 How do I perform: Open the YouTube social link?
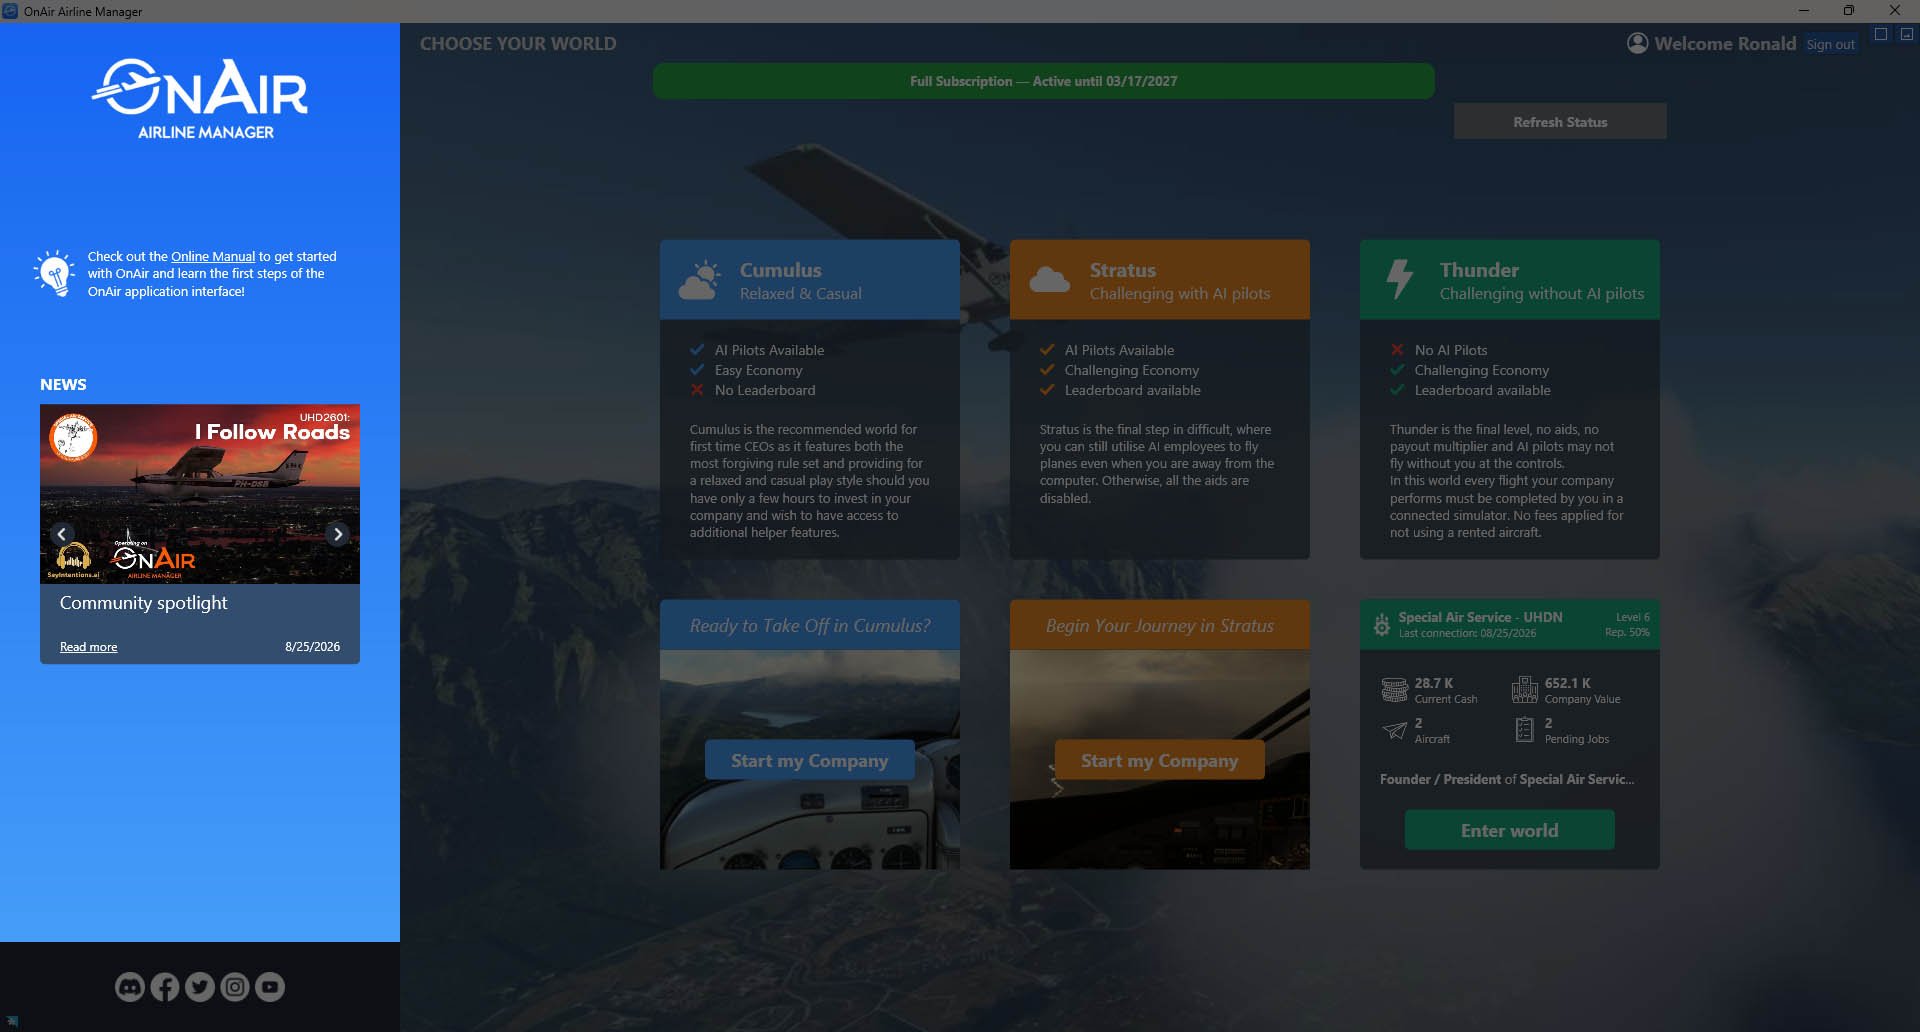[x=270, y=987]
